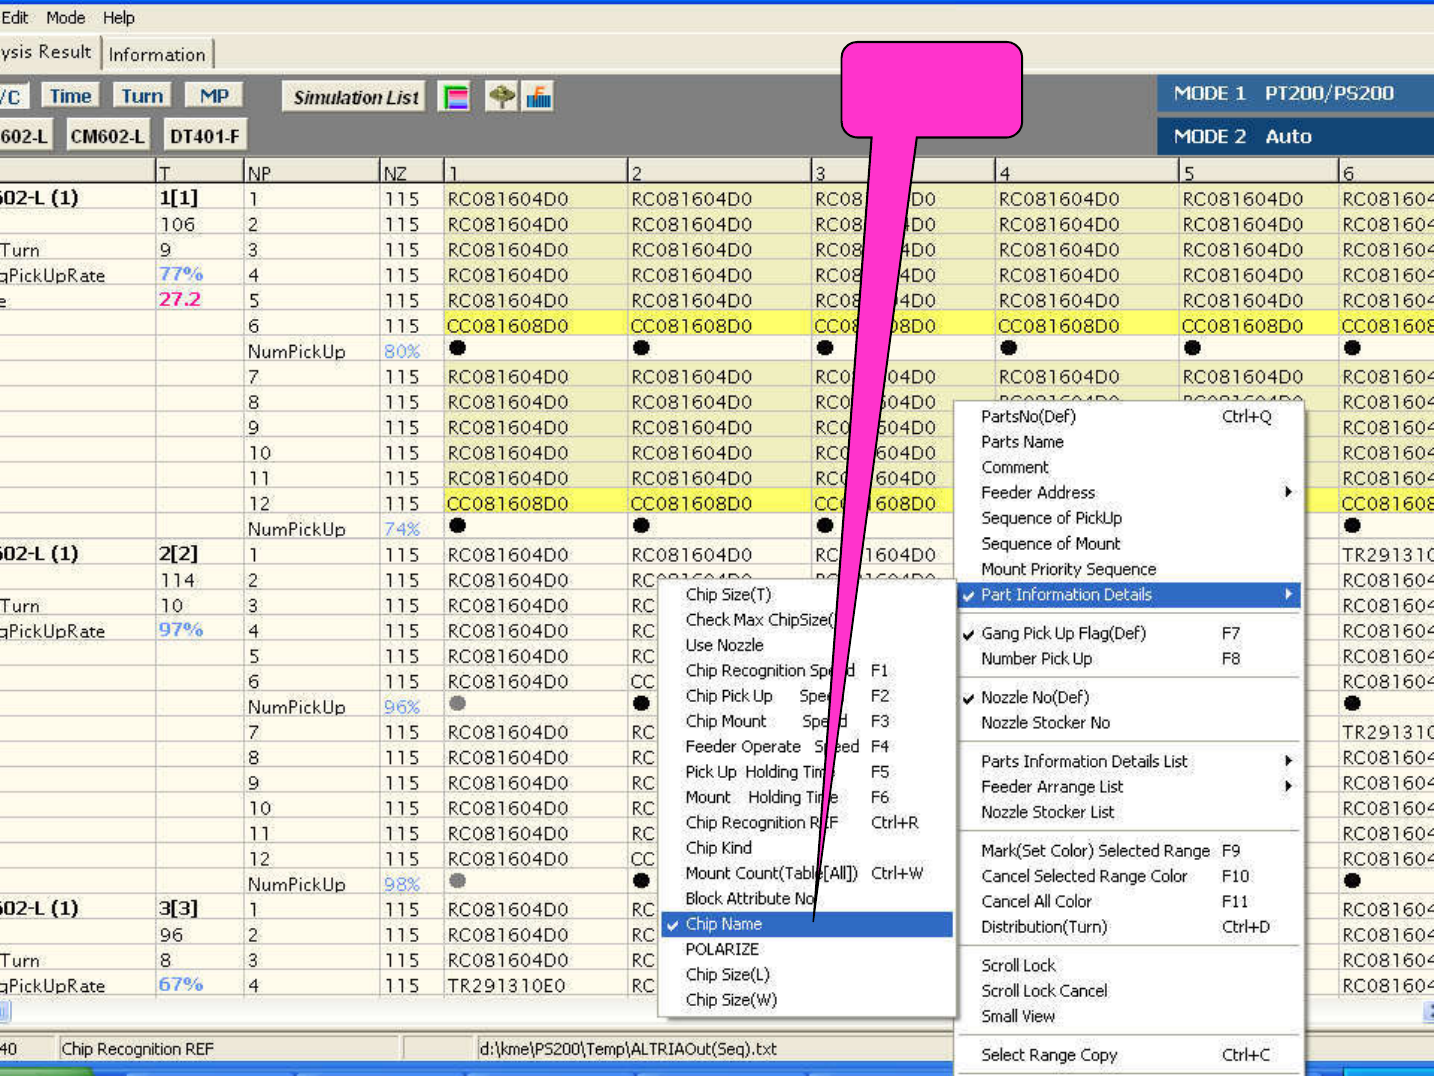
Task: Choose POLARIZE from the submenu
Action: click(x=722, y=949)
